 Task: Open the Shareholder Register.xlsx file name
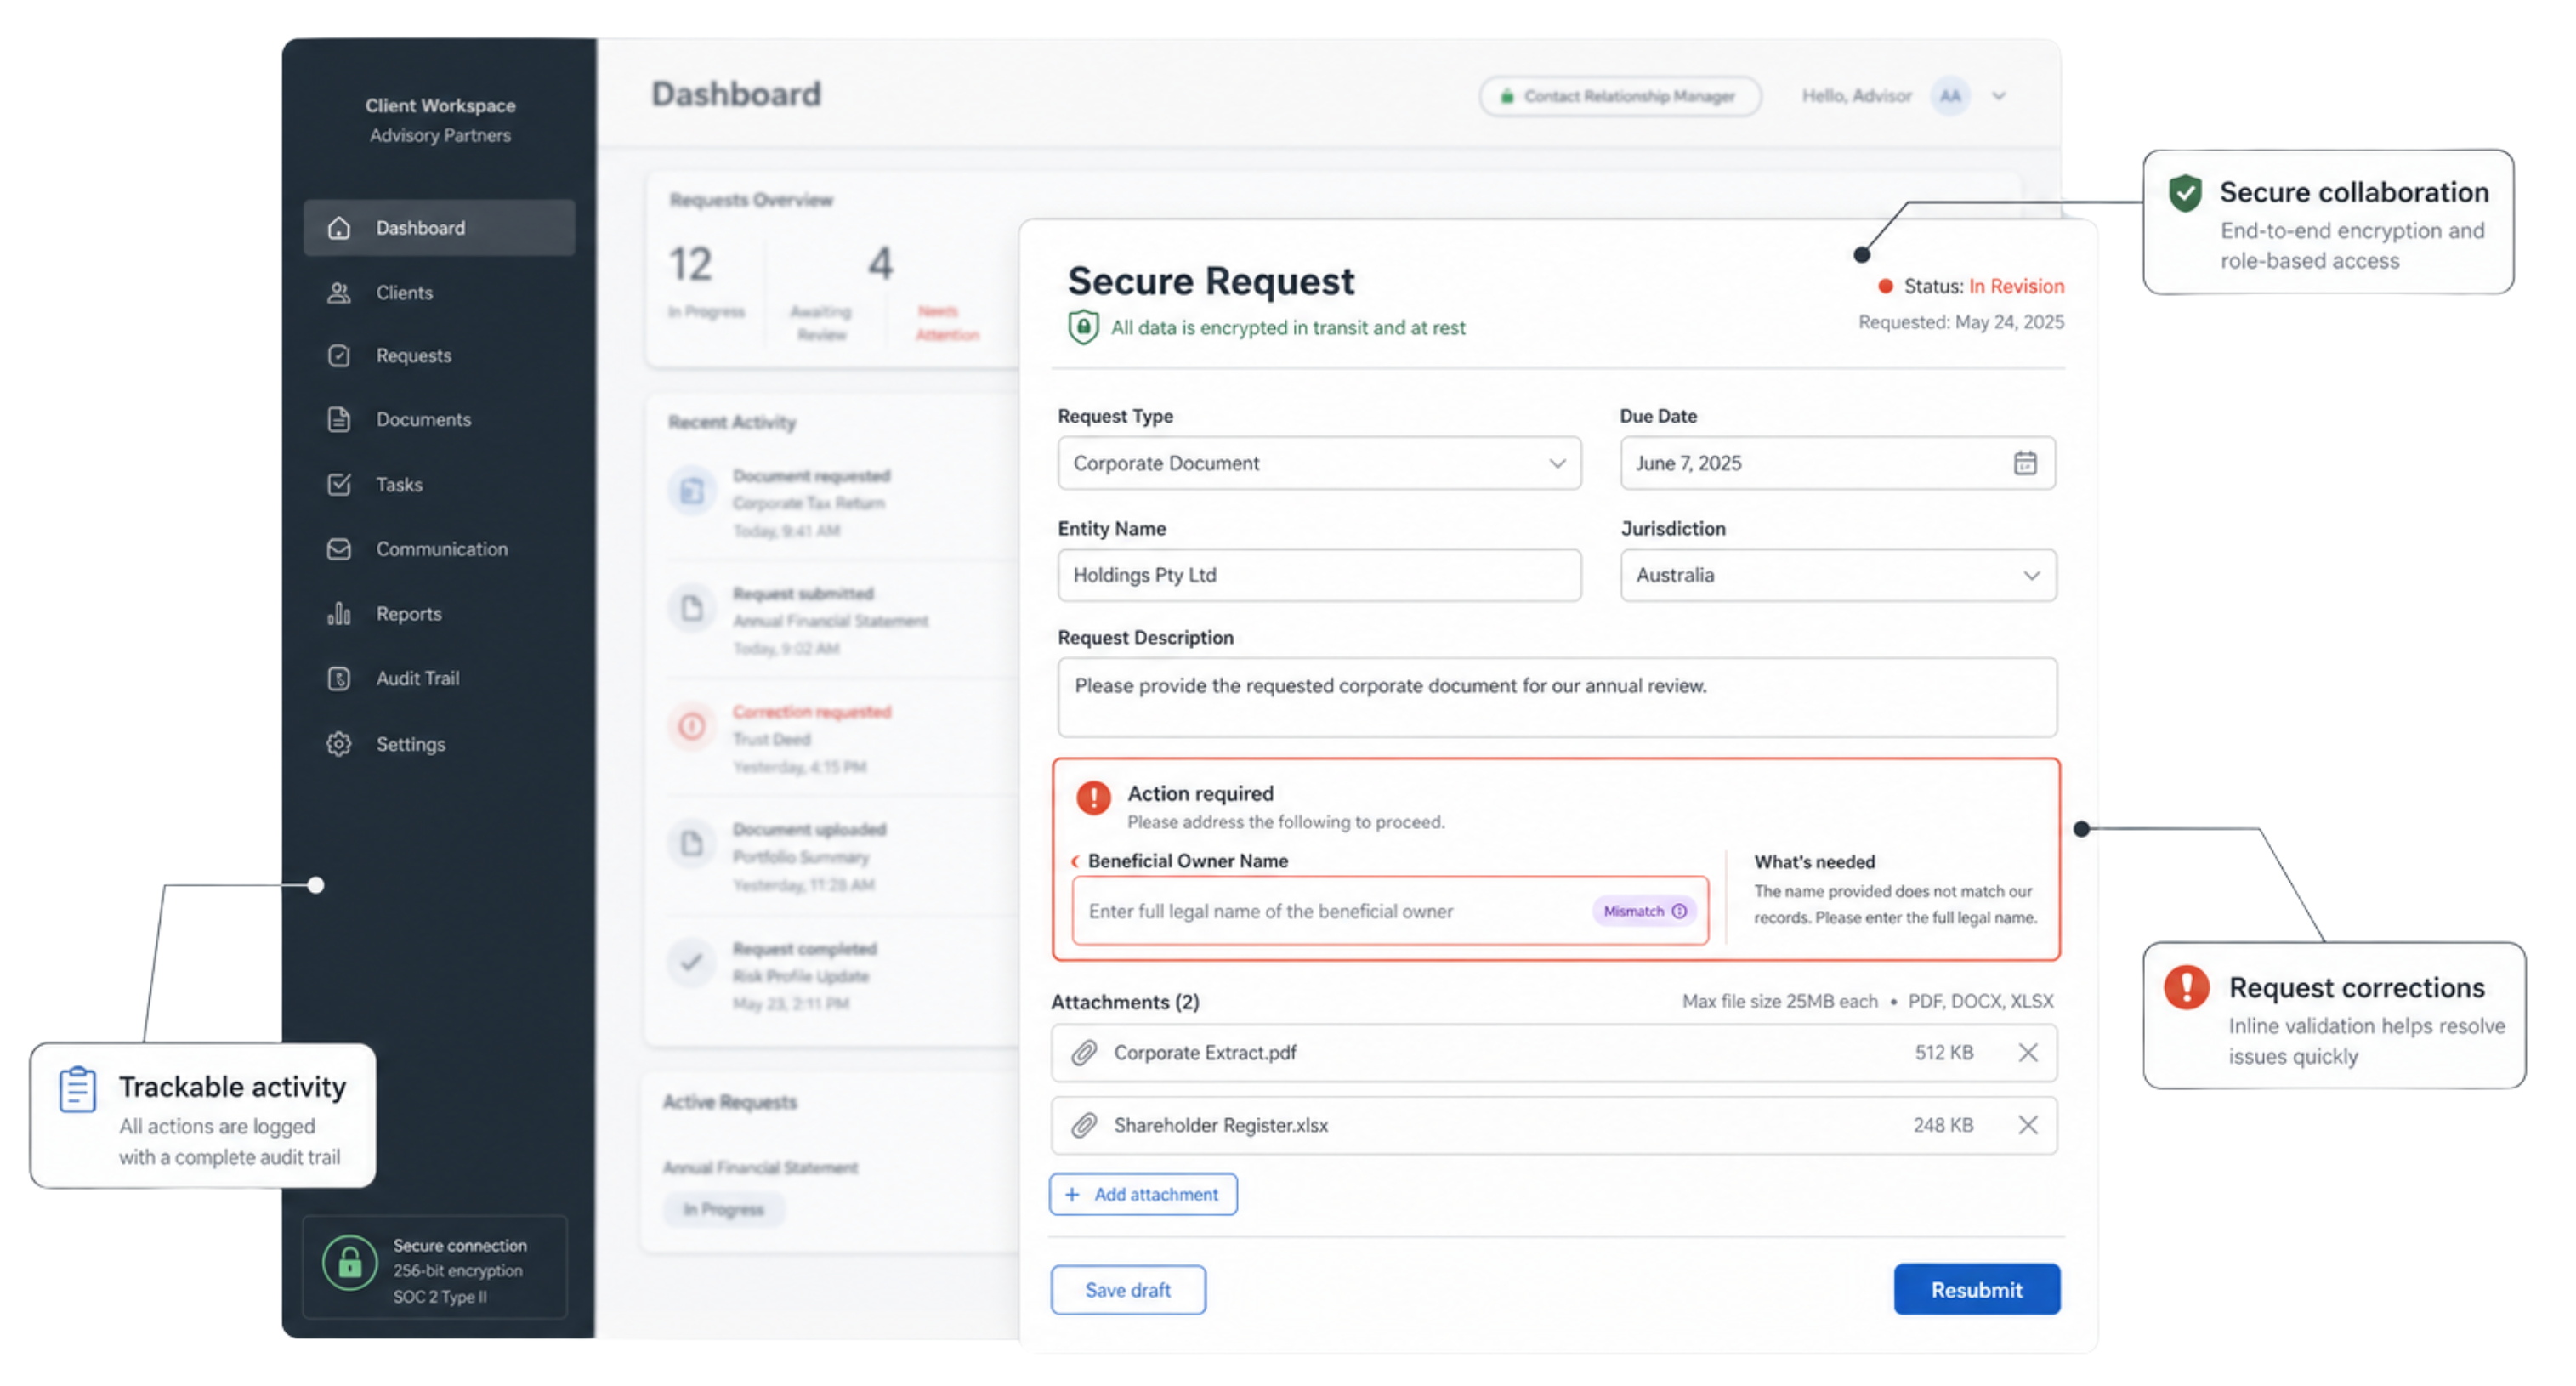click(x=1221, y=1126)
